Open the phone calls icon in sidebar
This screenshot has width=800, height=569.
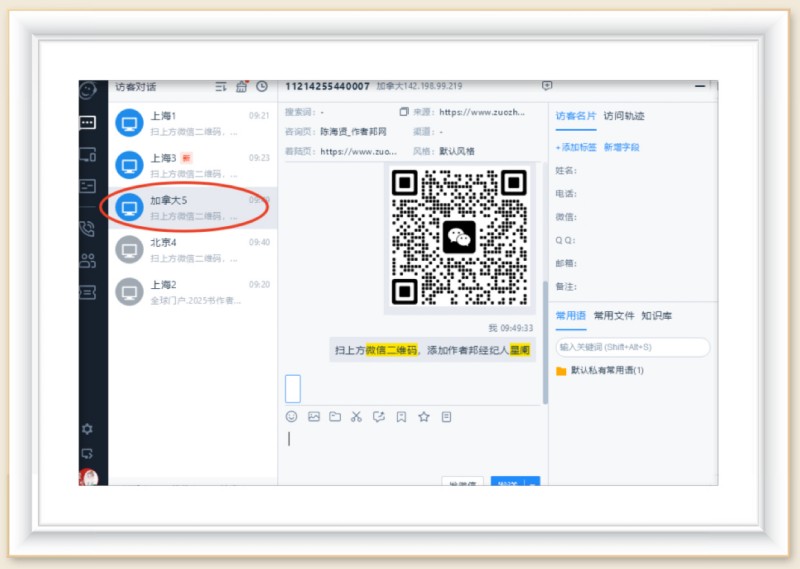pos(88,228)
